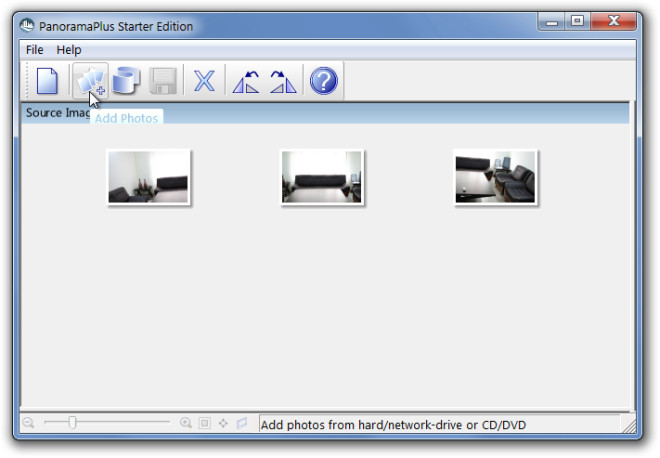Open the File menu
Screen dimensions: 660x458
coord(35,50)
